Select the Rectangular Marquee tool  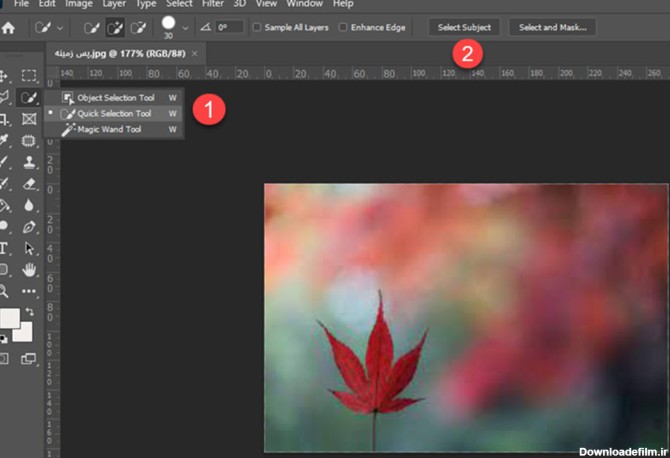pyautogui.click(x=29, y=76)
